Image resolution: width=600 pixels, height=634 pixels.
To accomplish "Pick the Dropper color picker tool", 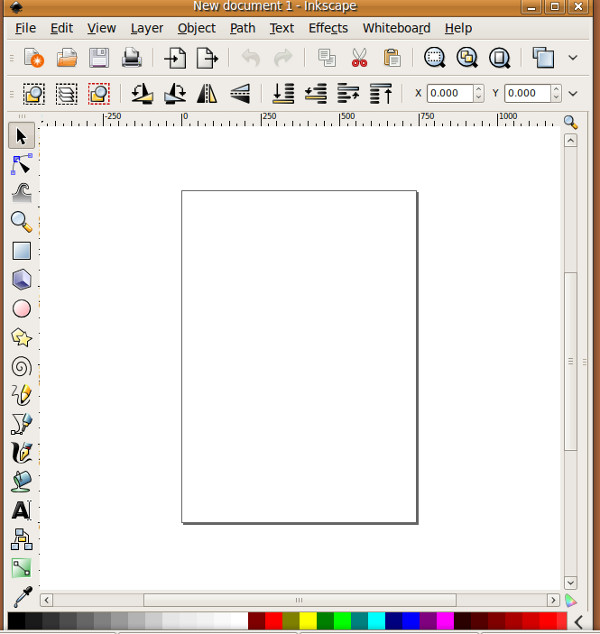I will point(22,597).
